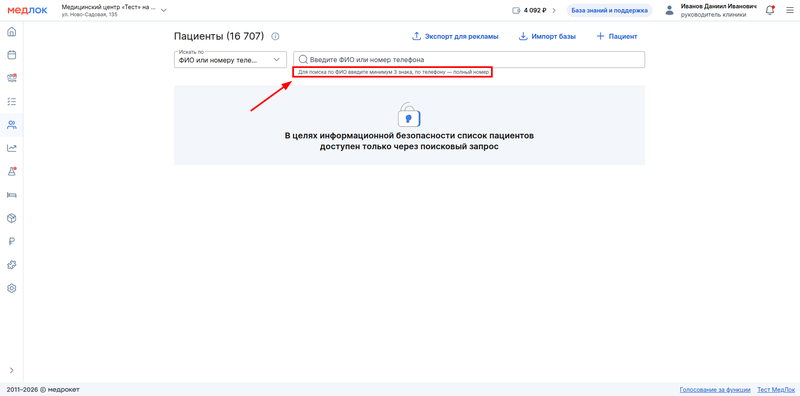Open the warehouse box icon in sidebar
This screenshot has height=396, width=800.
click(12, 218)
